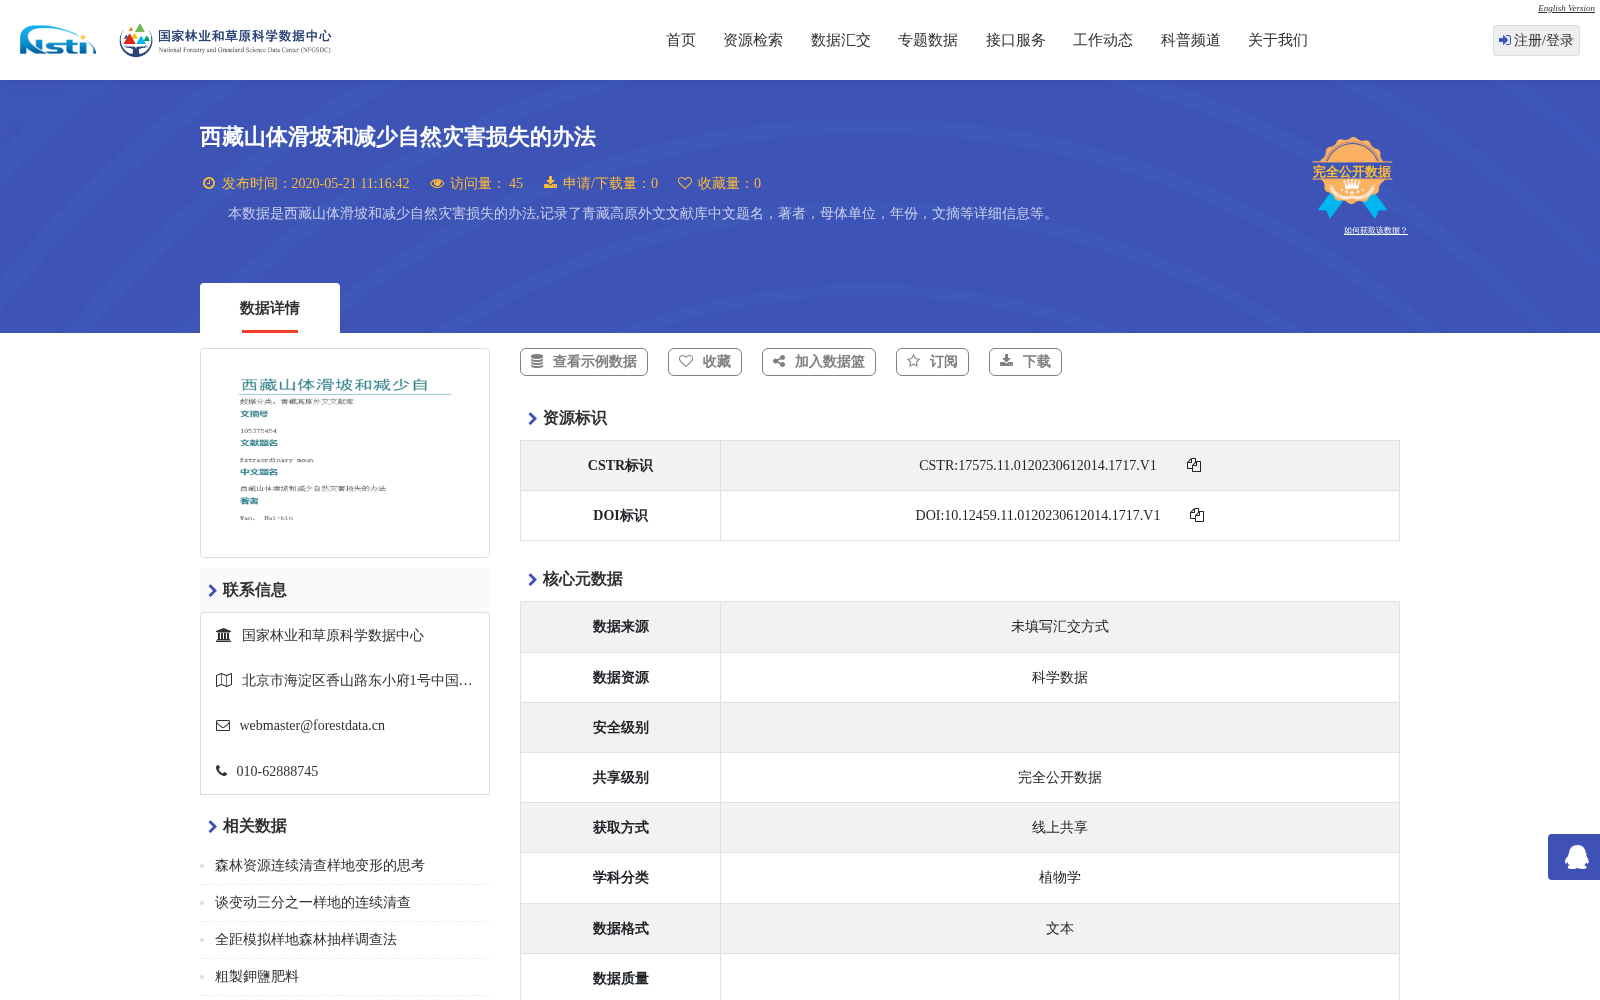Click the 资源标识 section heading
1600x1000 pixels.
click(575, 418)
